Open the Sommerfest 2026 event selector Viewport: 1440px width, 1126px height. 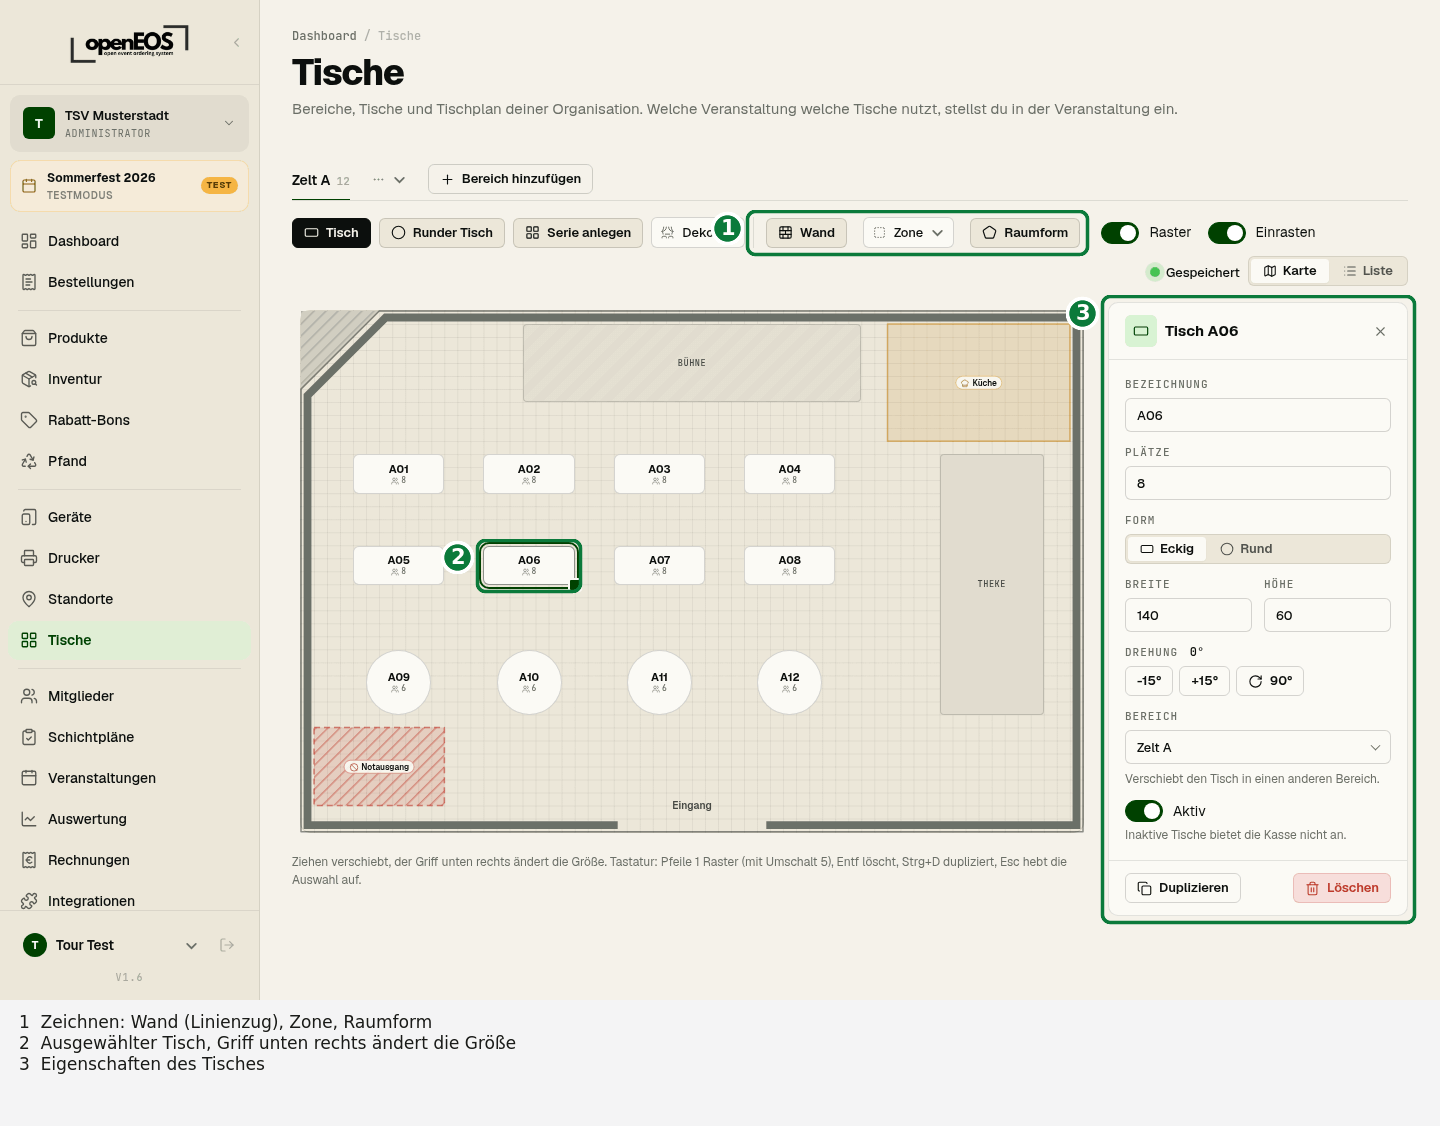[130, 186]
